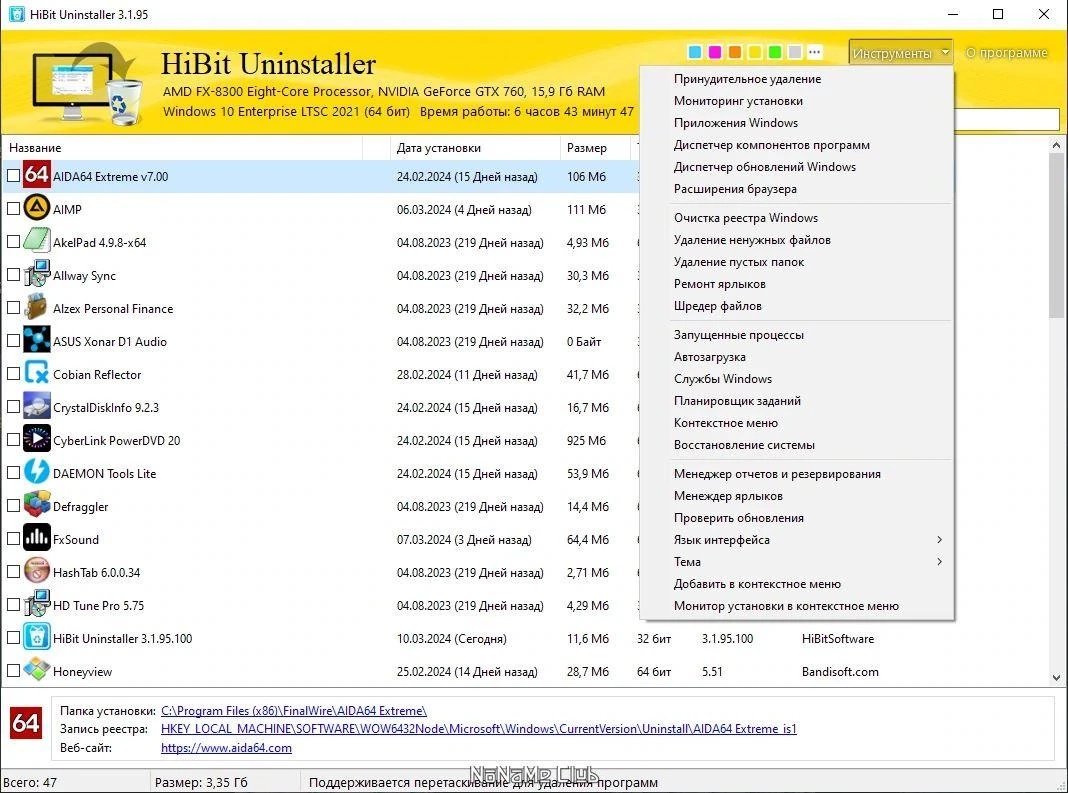Click the CyberLink PowerDVD 20 icon
This screenshot has width=1068, height=793.
[x=36, y=439]
